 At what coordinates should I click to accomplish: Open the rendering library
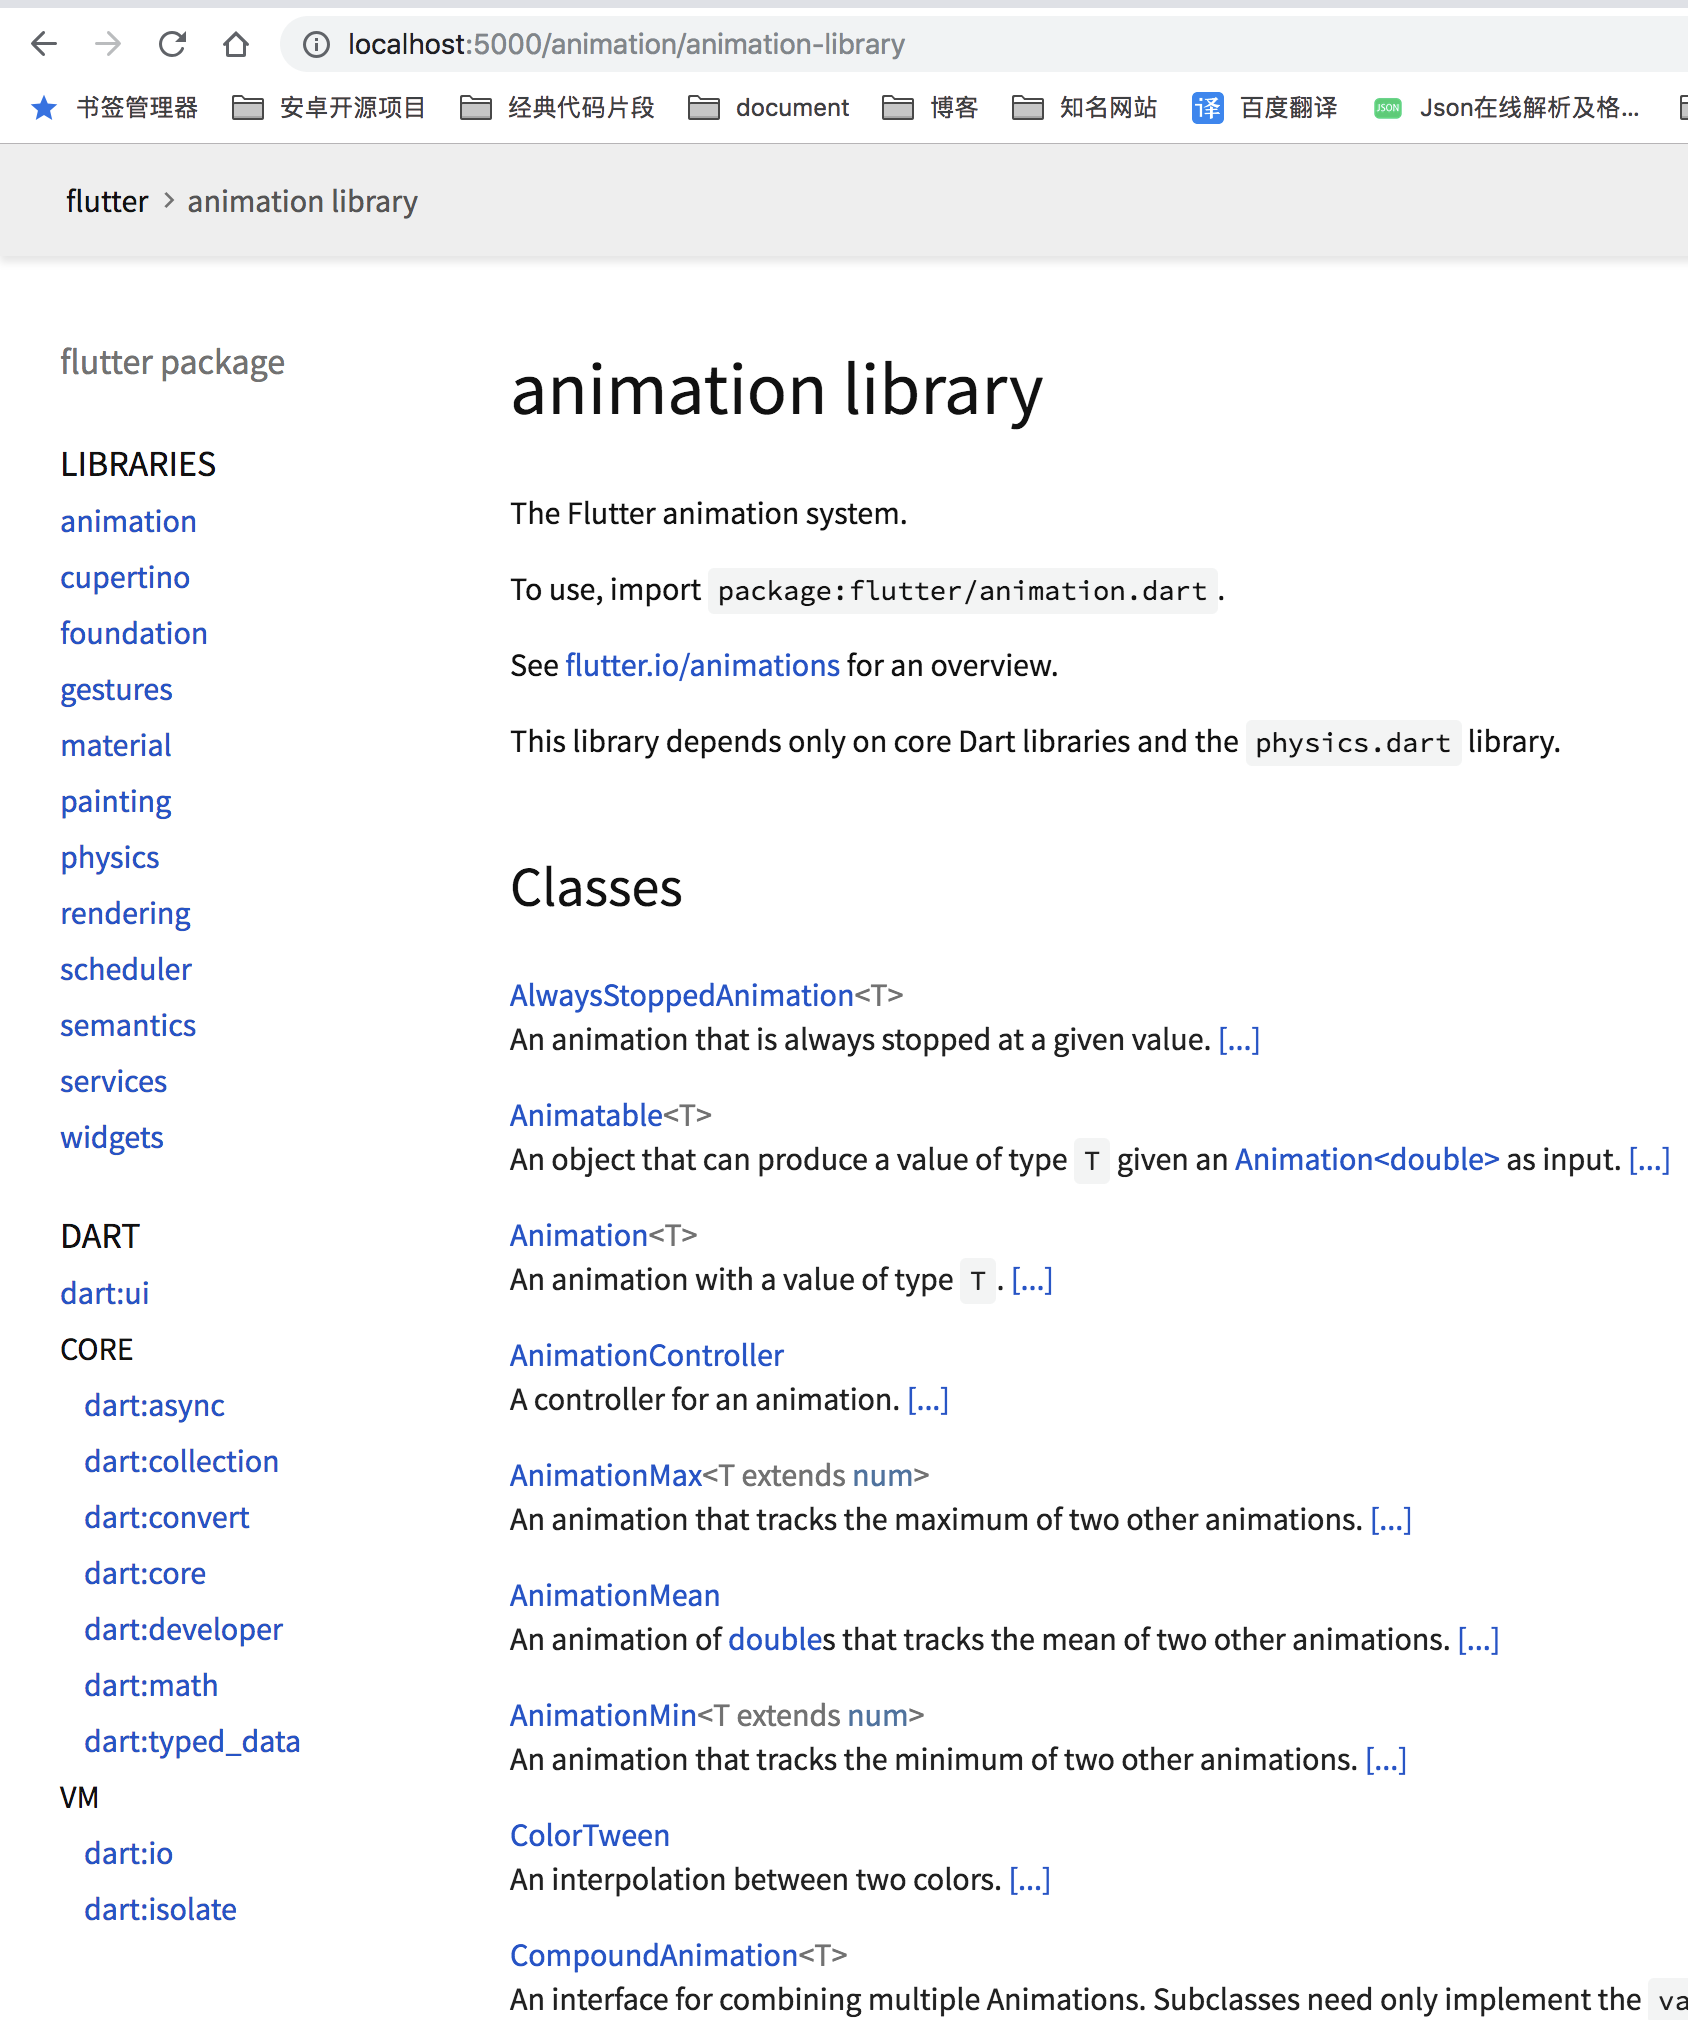[125, 913]
